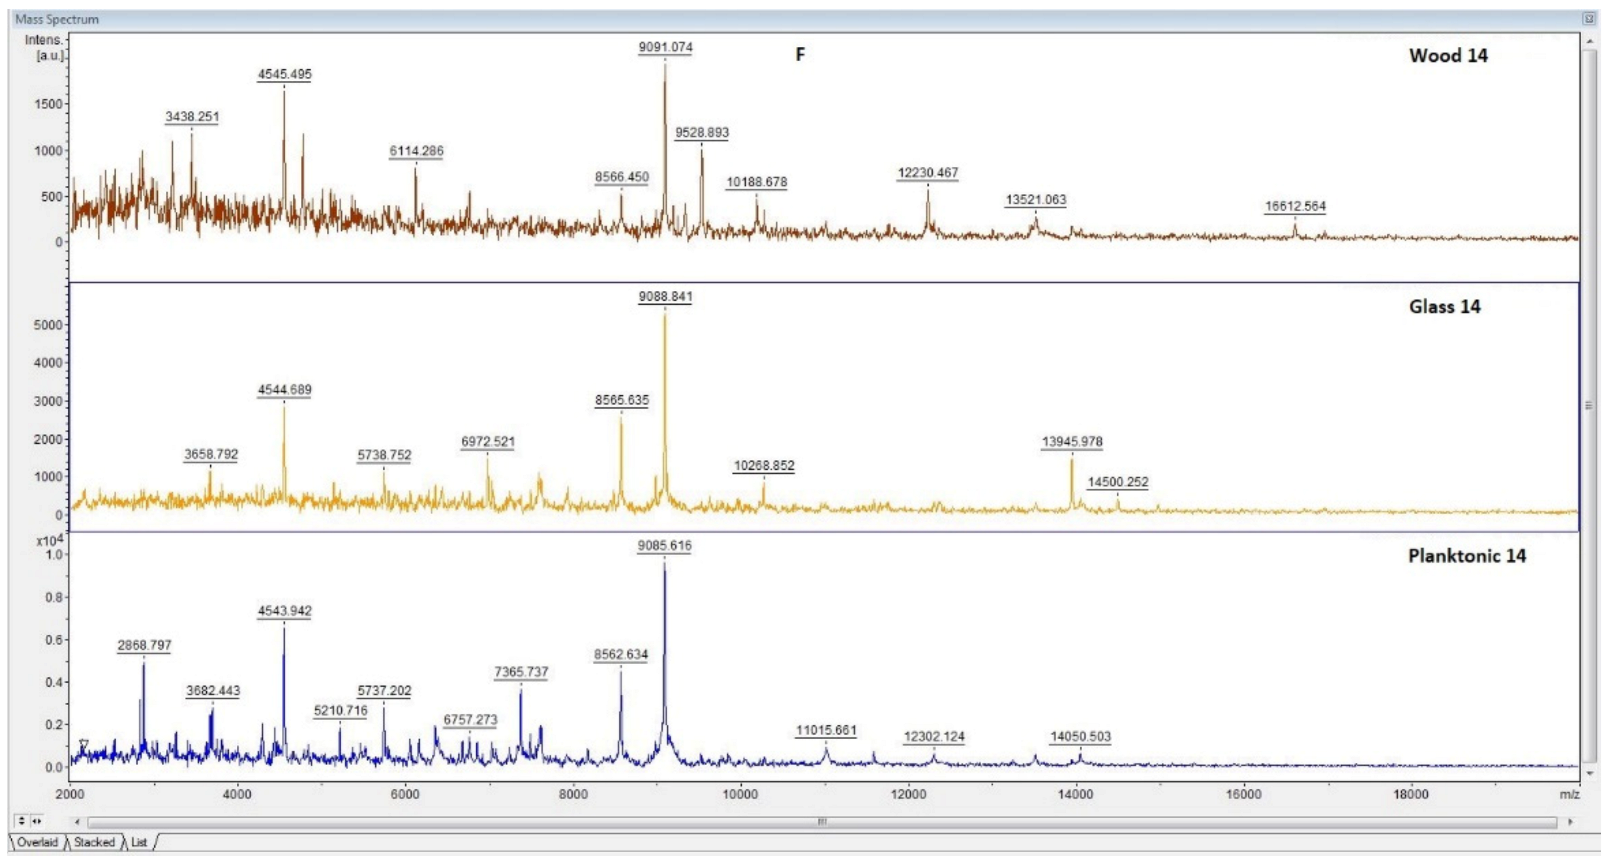Click the Mass Spectrum panel title
Viewport: 1607px width, 867px height.
coord(57,19)
